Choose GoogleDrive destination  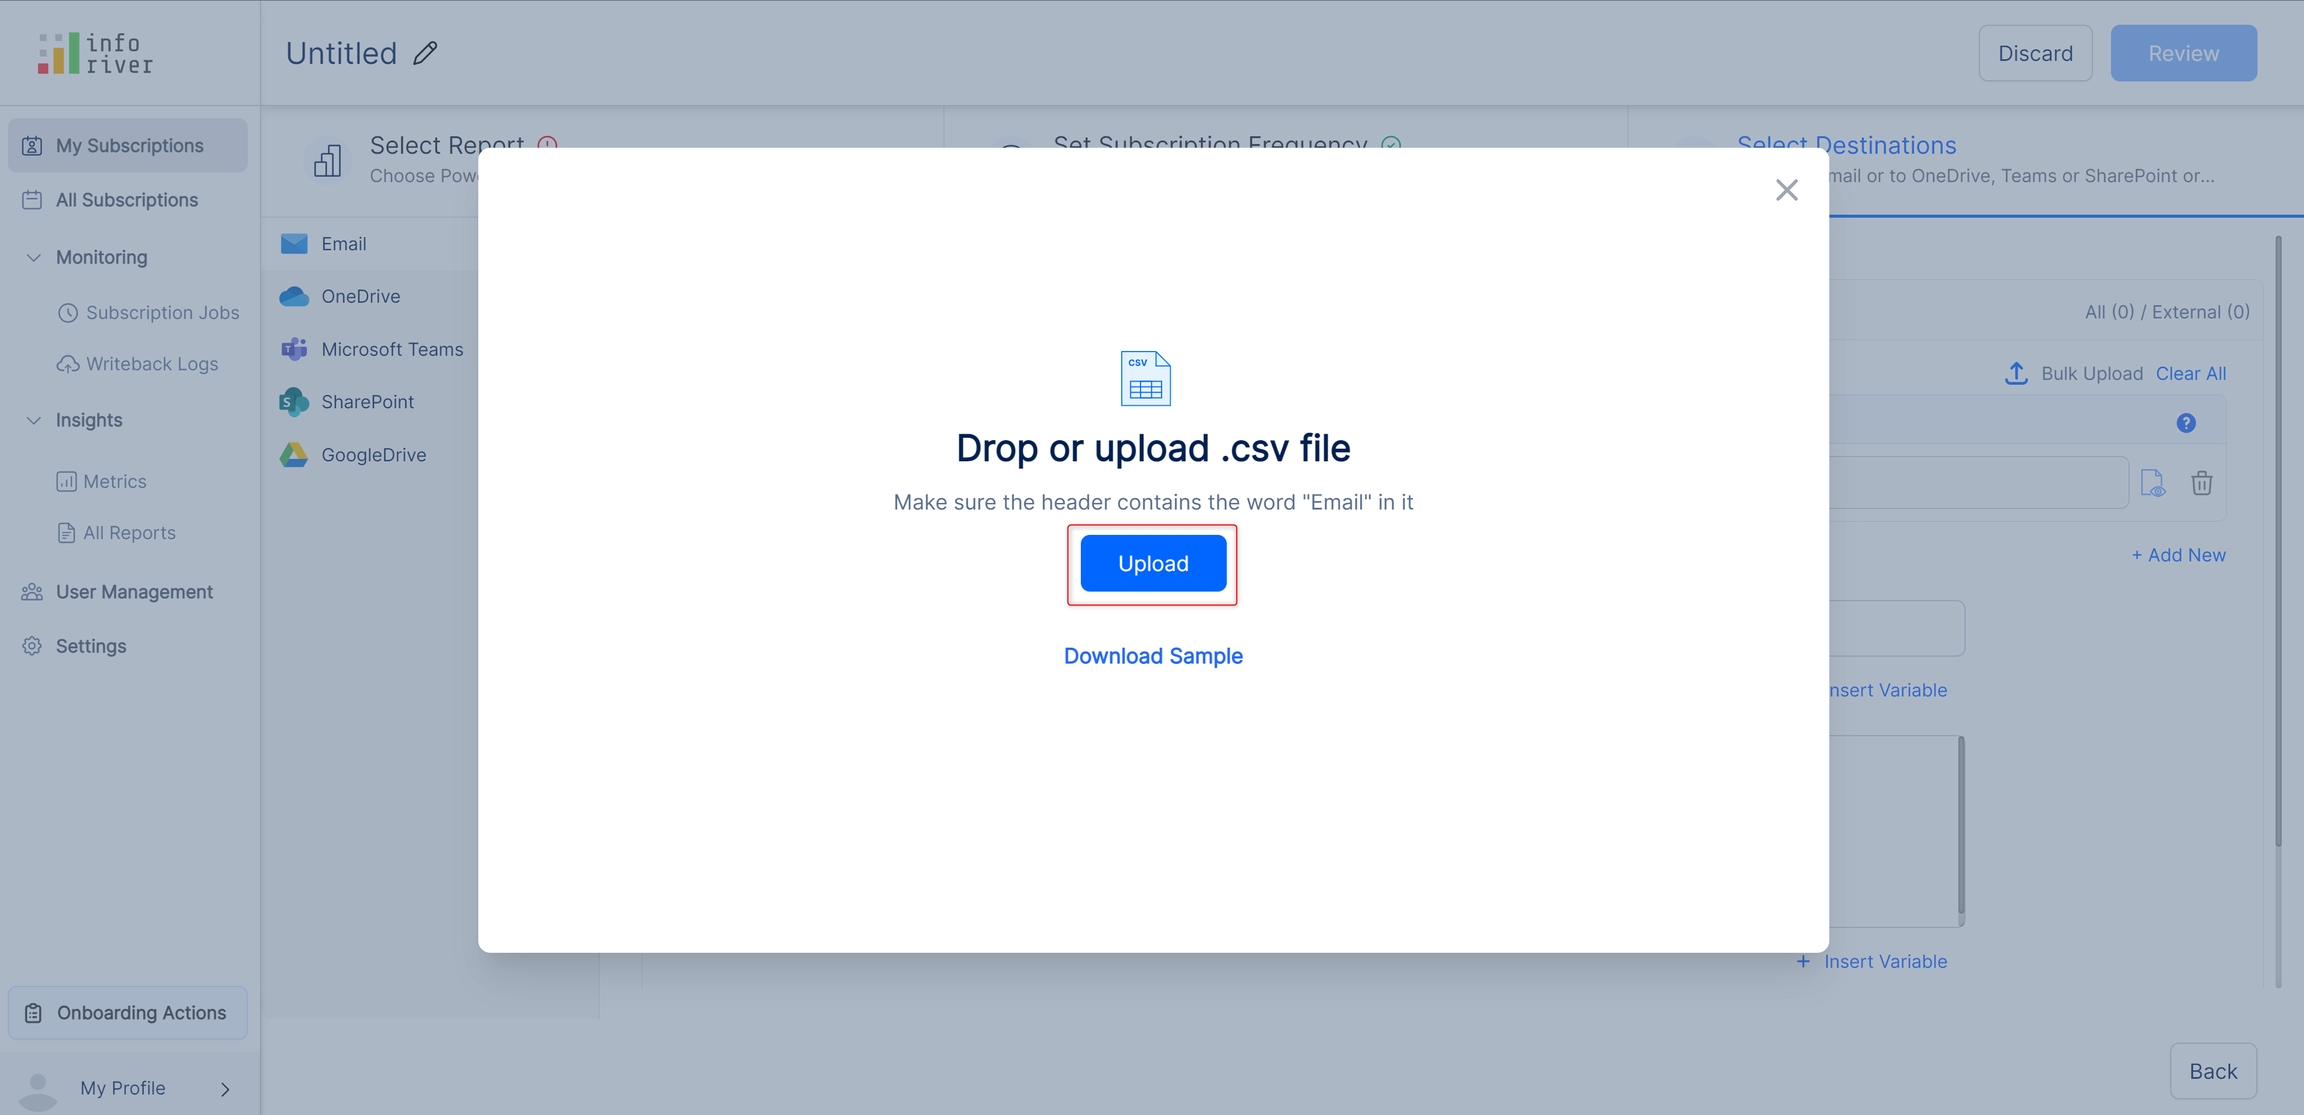[x=373, y=454]
